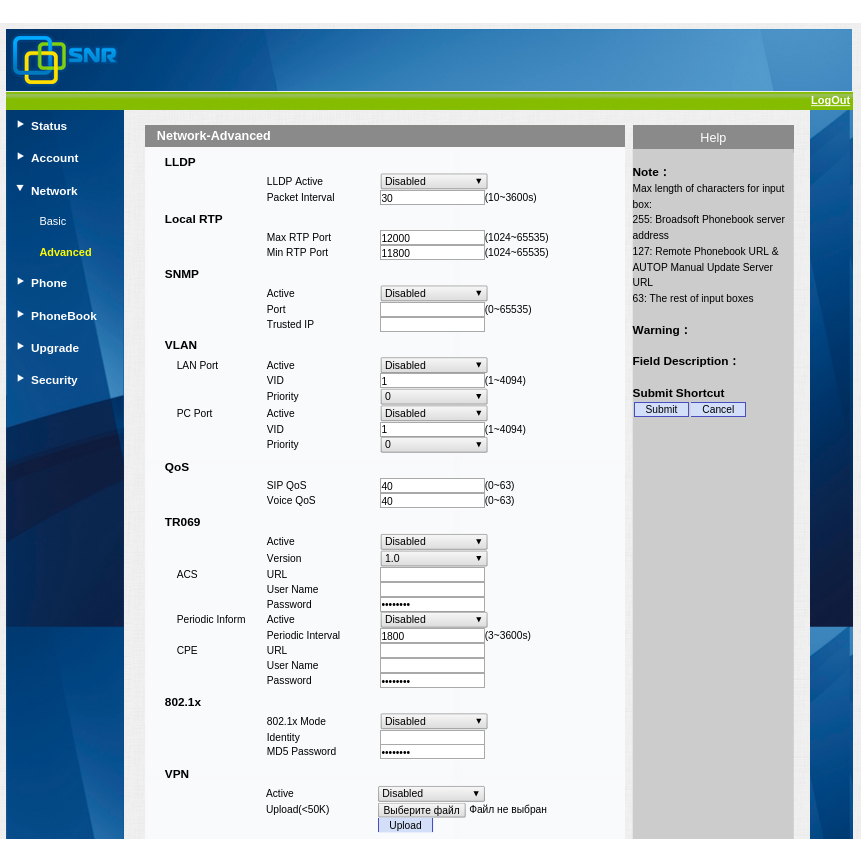The height and width of the screenshot is (861, 861).
Task: Open the PhoneBook menu section
Action: coord(63,316)
